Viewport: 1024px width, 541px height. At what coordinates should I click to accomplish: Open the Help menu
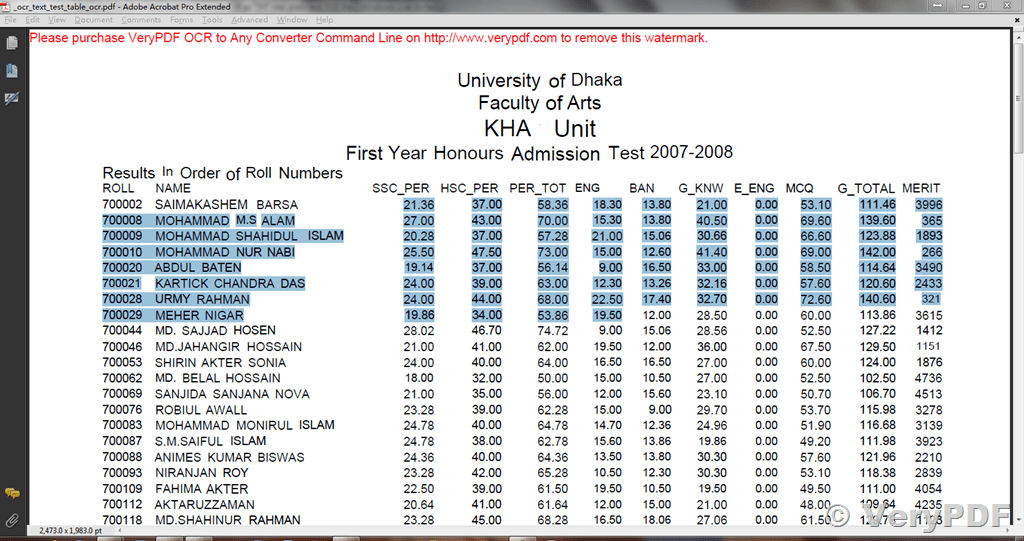coord(325,20)
